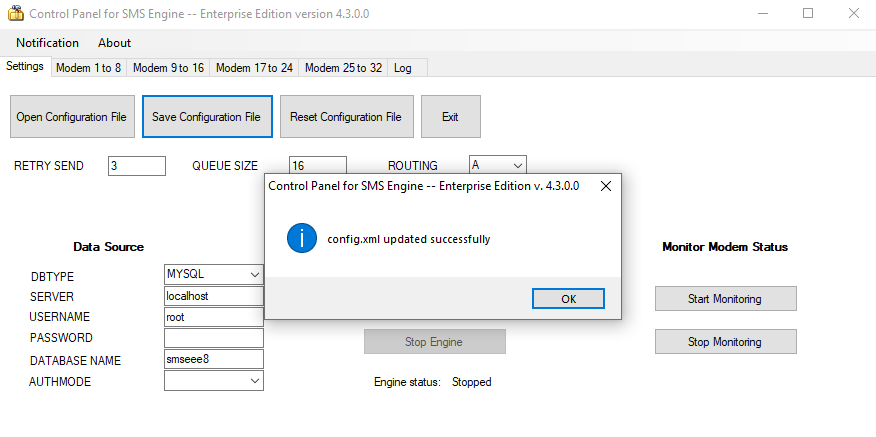
Task: Click the Exit button
Action: click(x=450, y=117)
